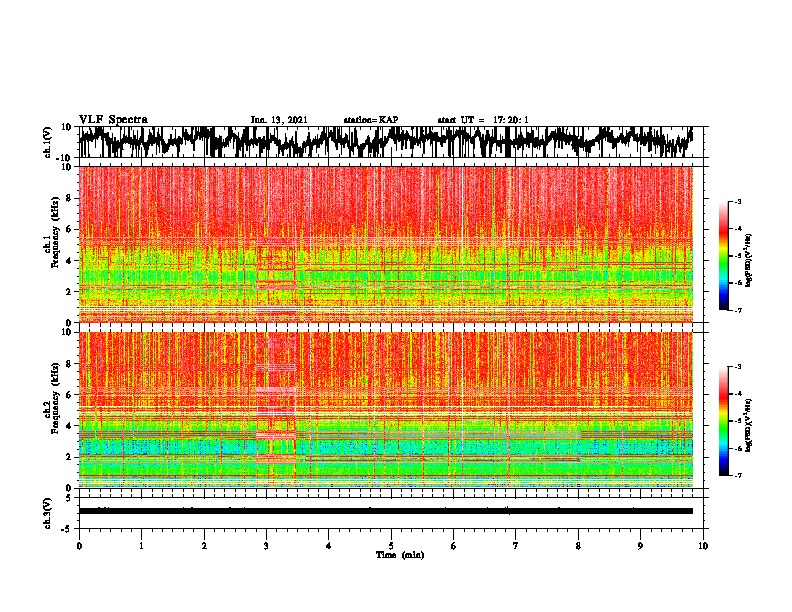Click time axis tick label "8"
Image resolution: width=792 pixels, height=612 pixels.
578,546
